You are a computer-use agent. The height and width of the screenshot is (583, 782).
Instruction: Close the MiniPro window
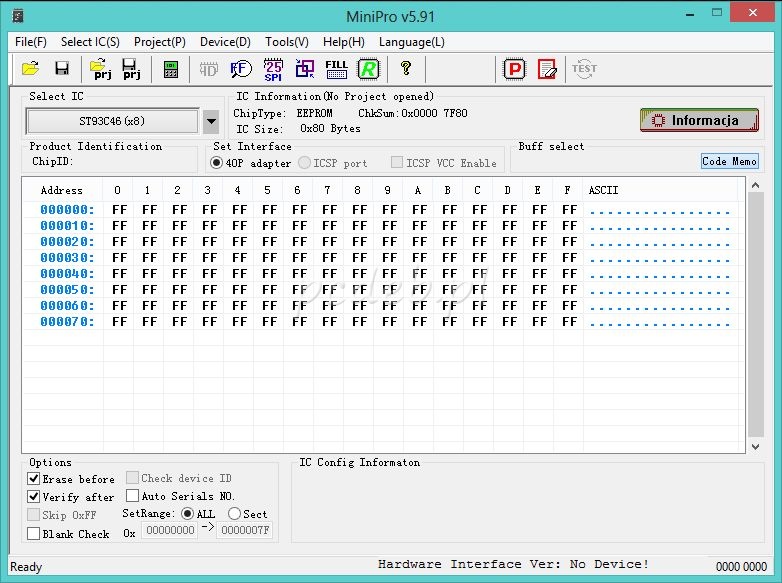pos(753,12)
